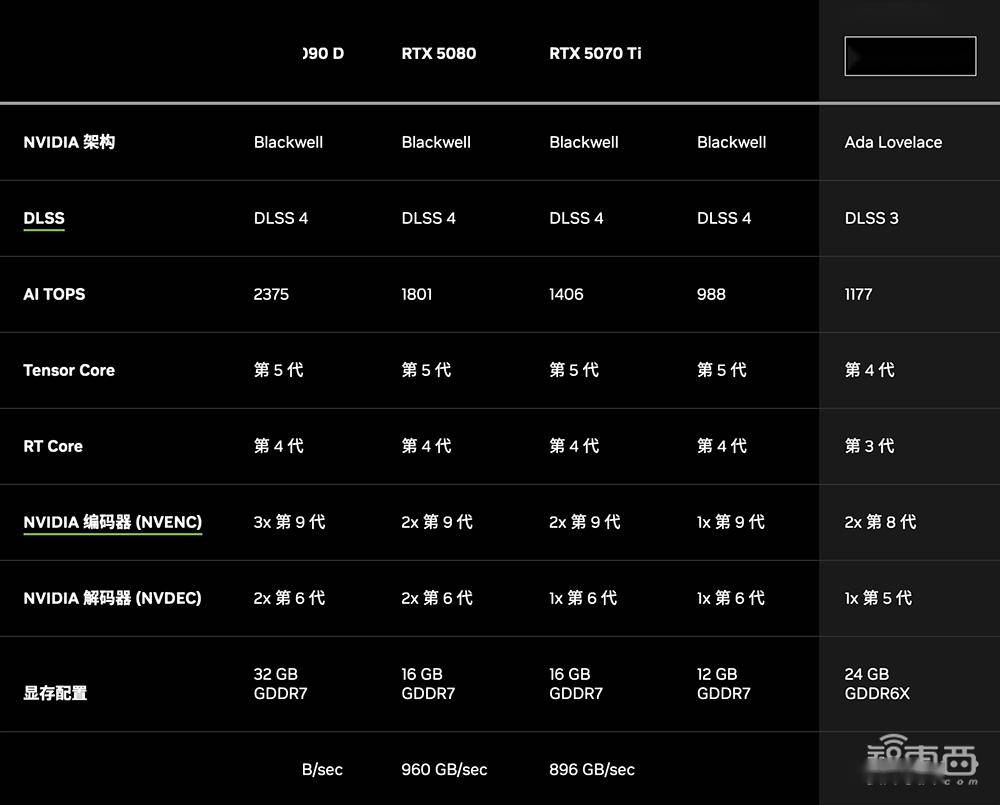Select the RT Core 第 3 代 cell

pos(869,446)
